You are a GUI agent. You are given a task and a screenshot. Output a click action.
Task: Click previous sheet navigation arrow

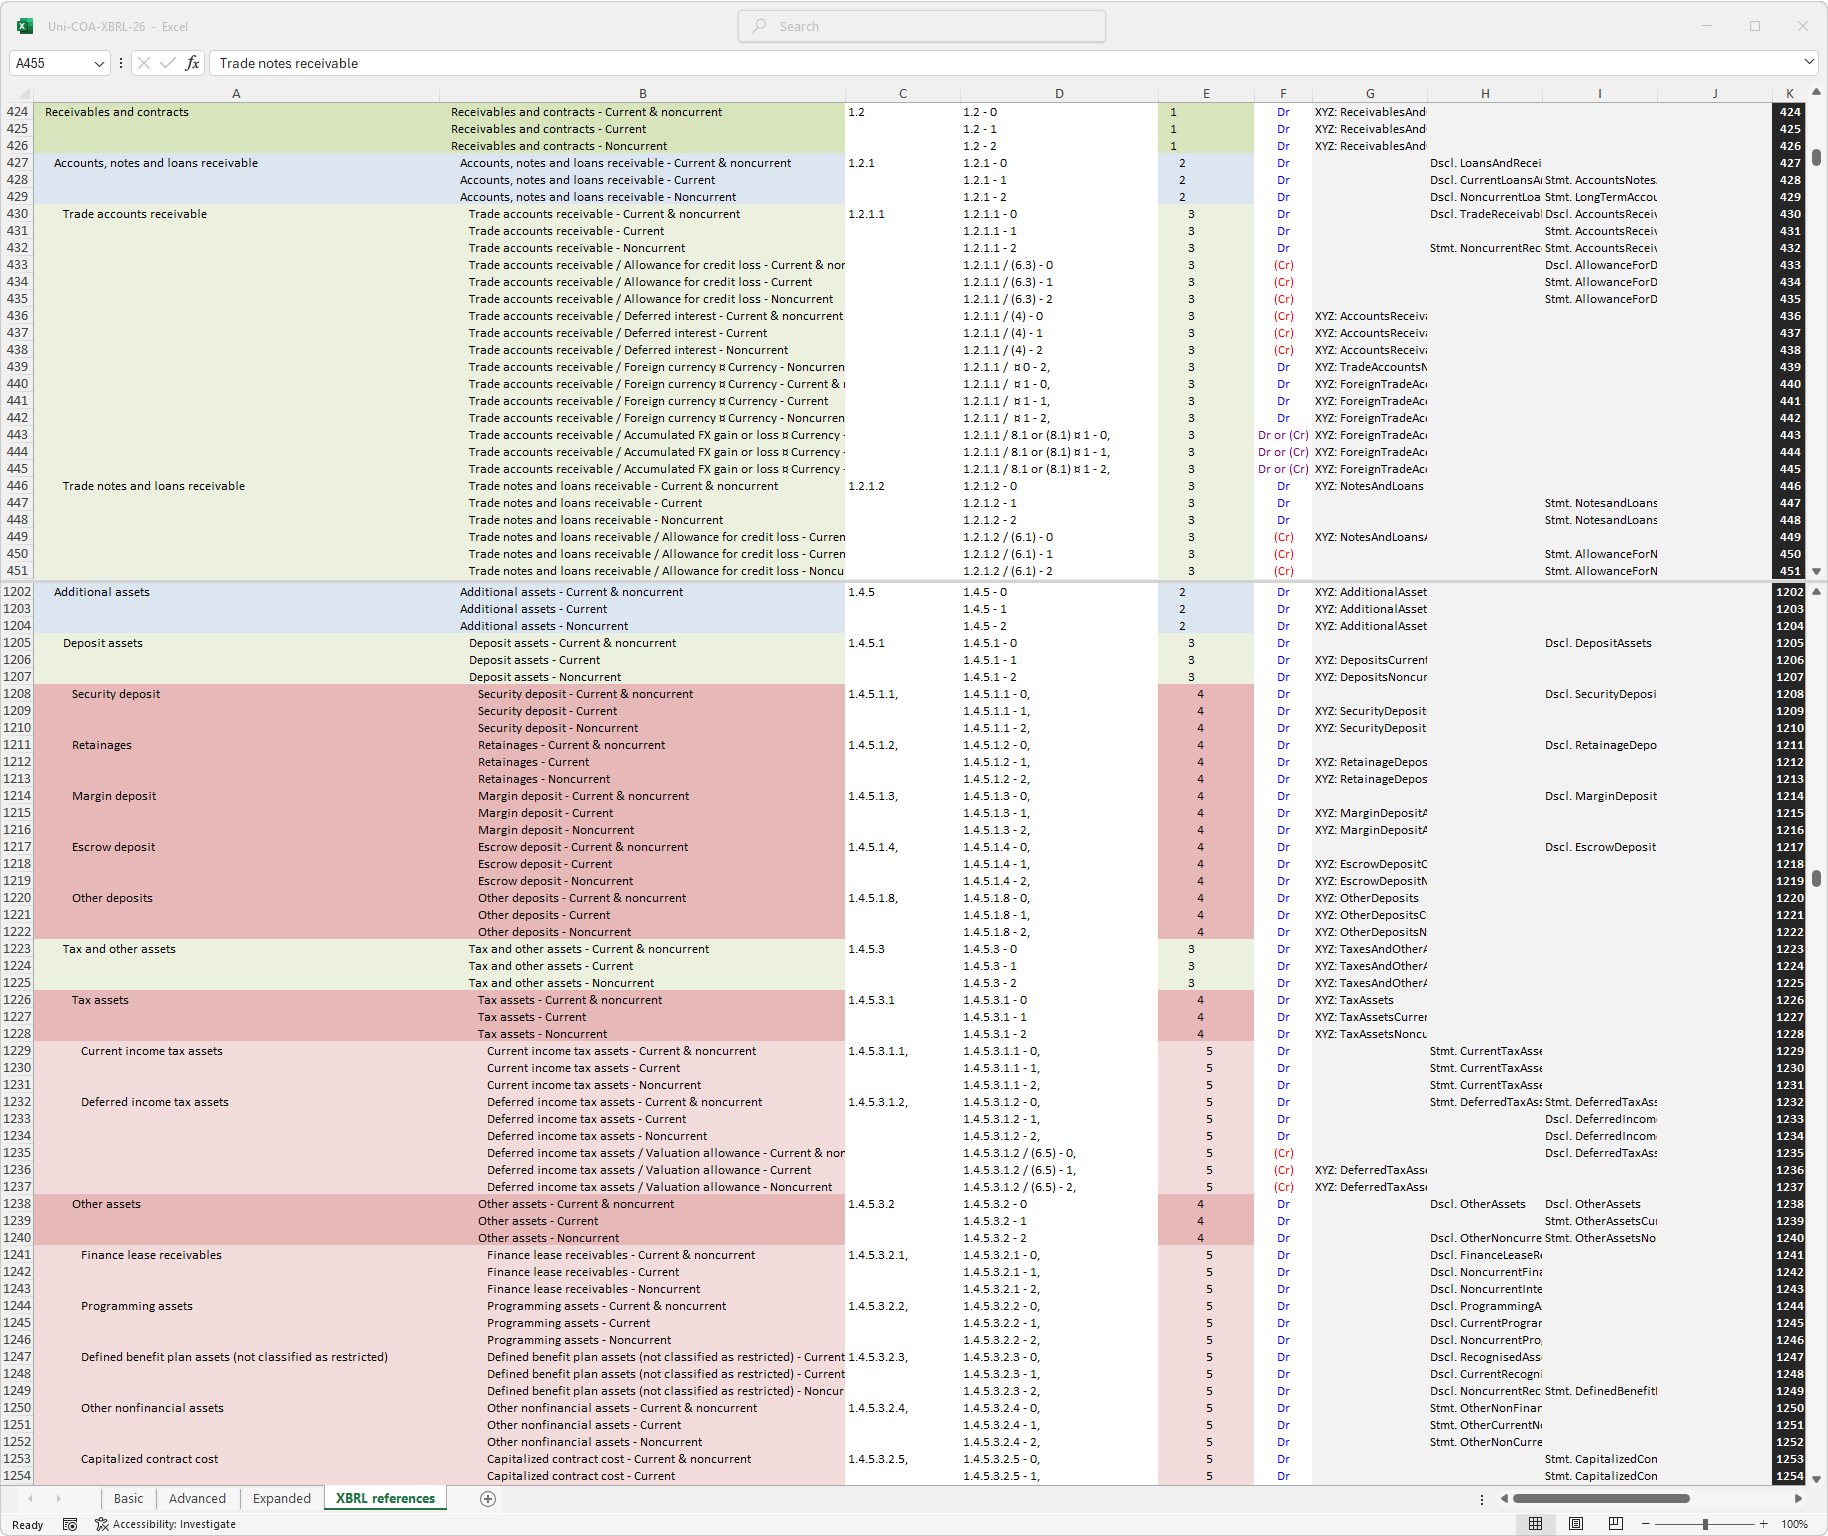point(30,1498)
